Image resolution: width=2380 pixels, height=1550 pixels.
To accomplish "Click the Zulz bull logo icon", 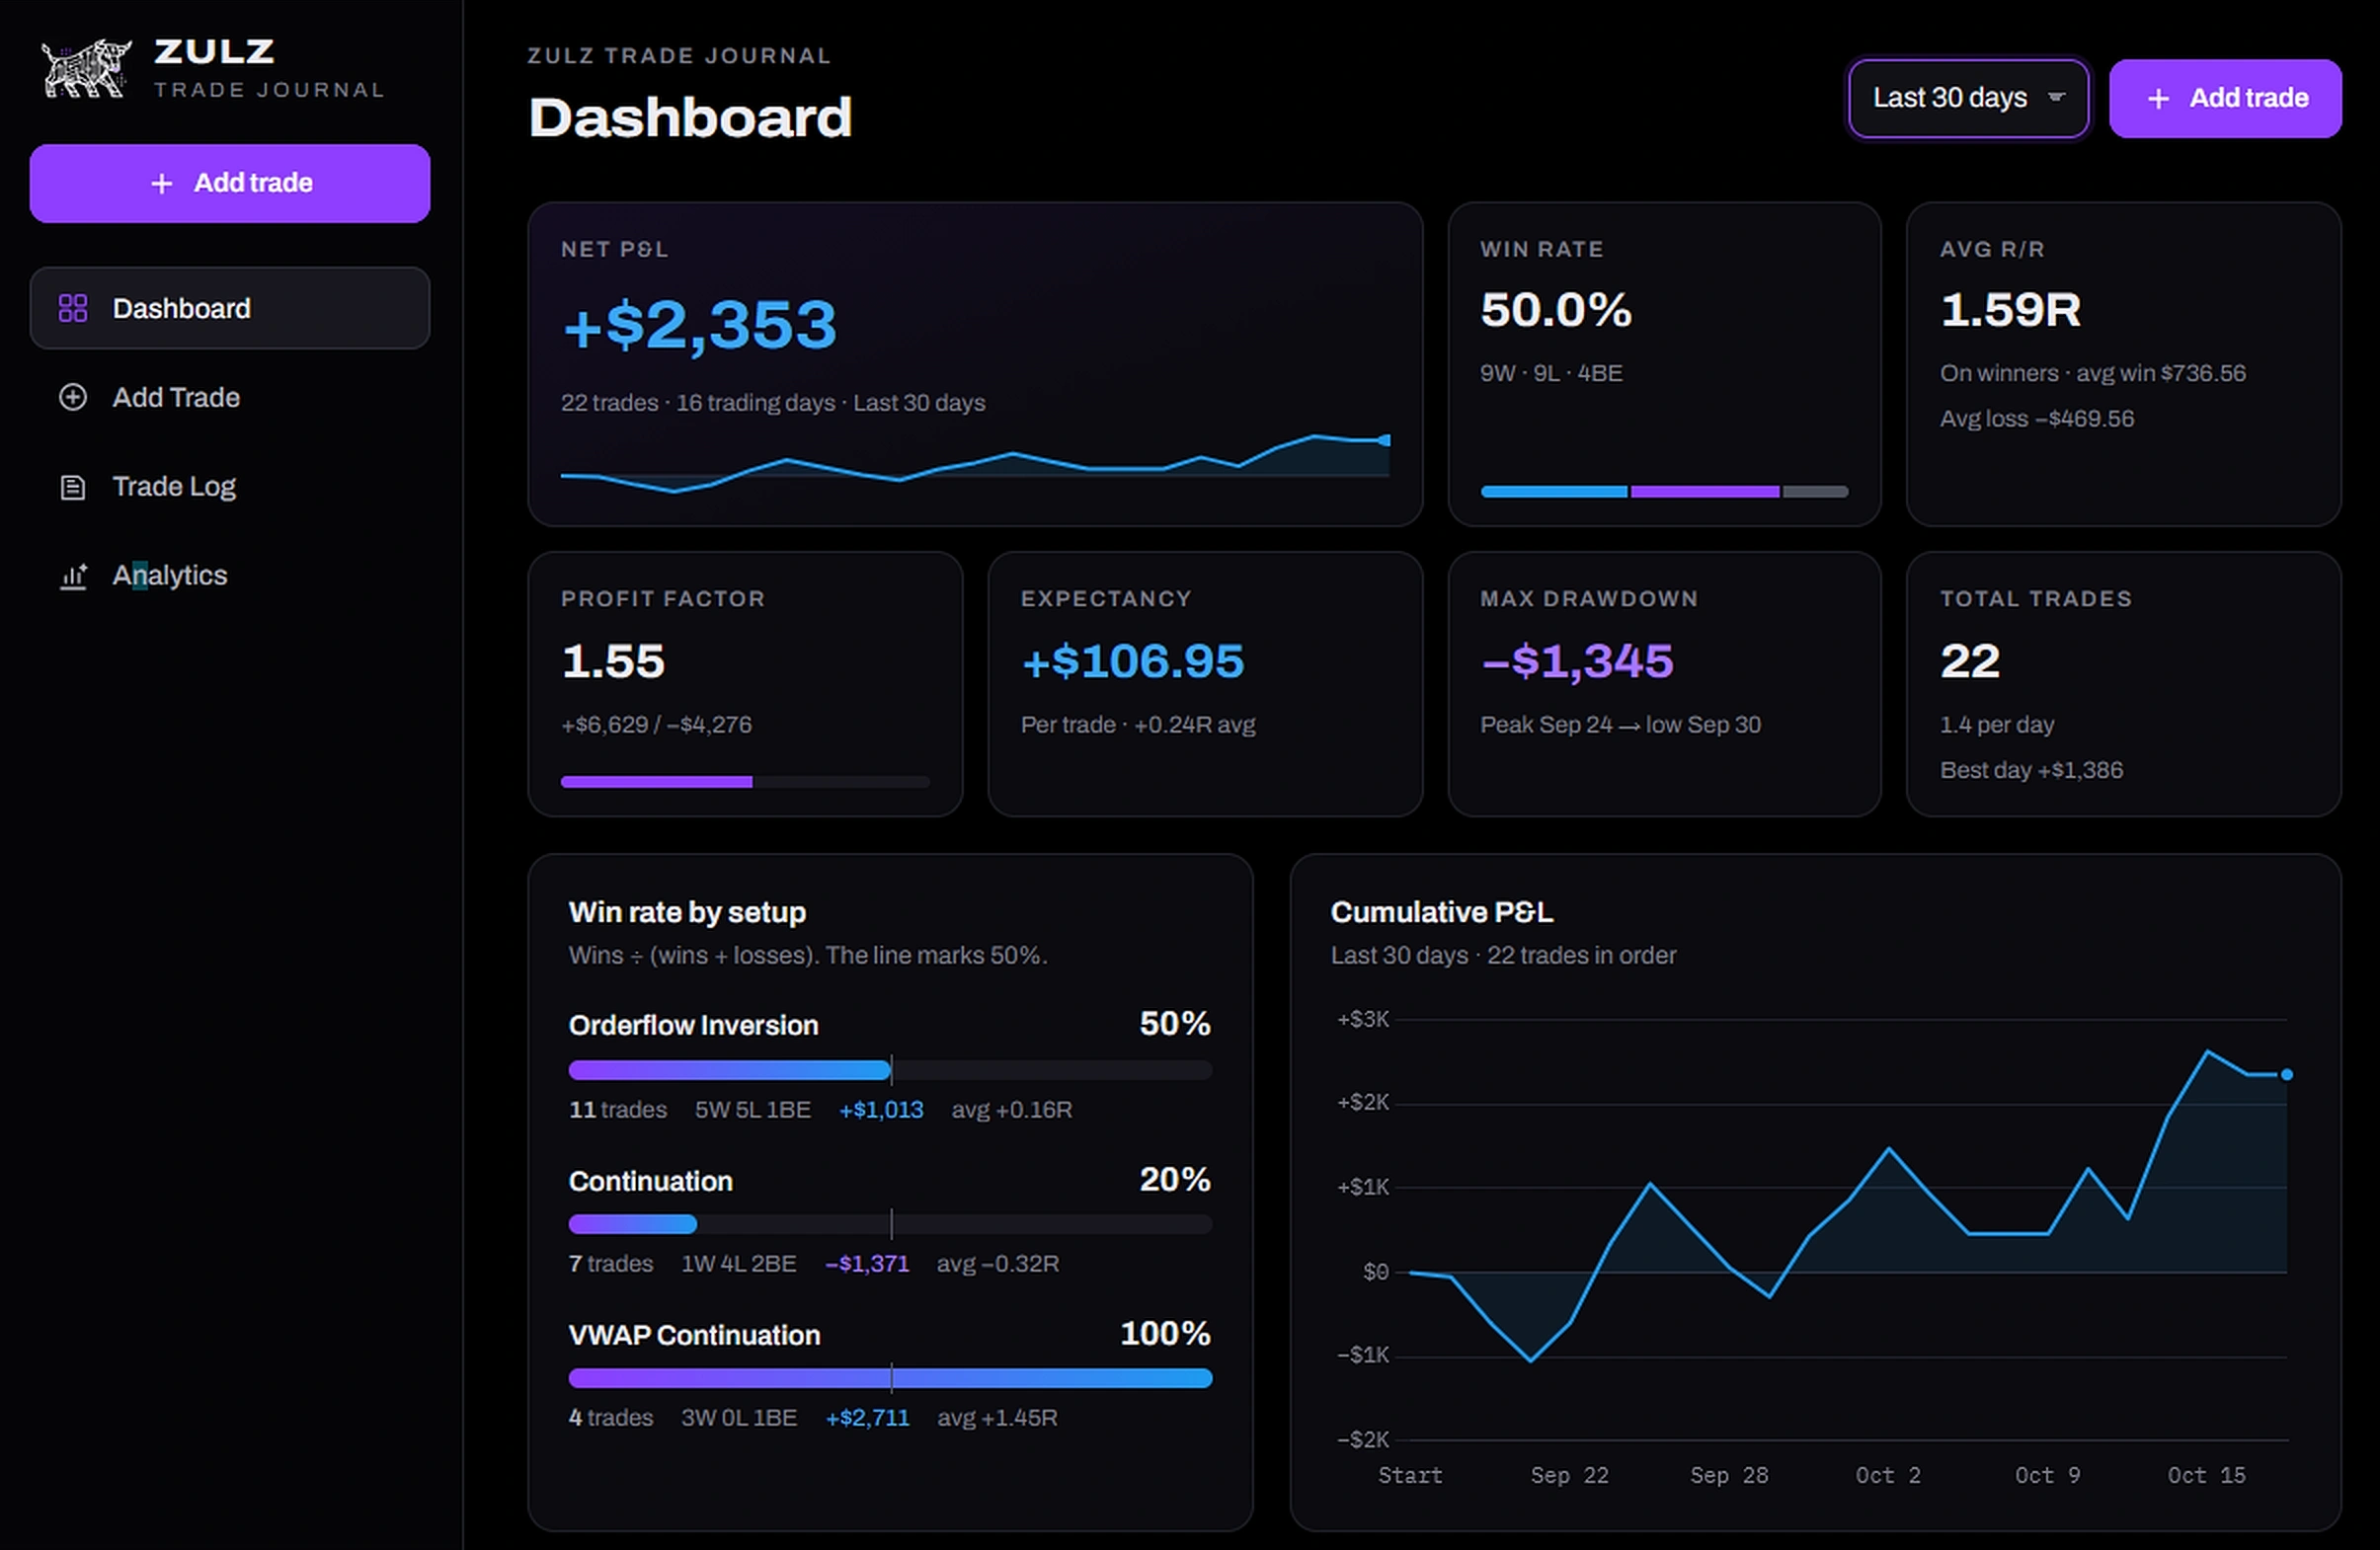I will point(86,69).
